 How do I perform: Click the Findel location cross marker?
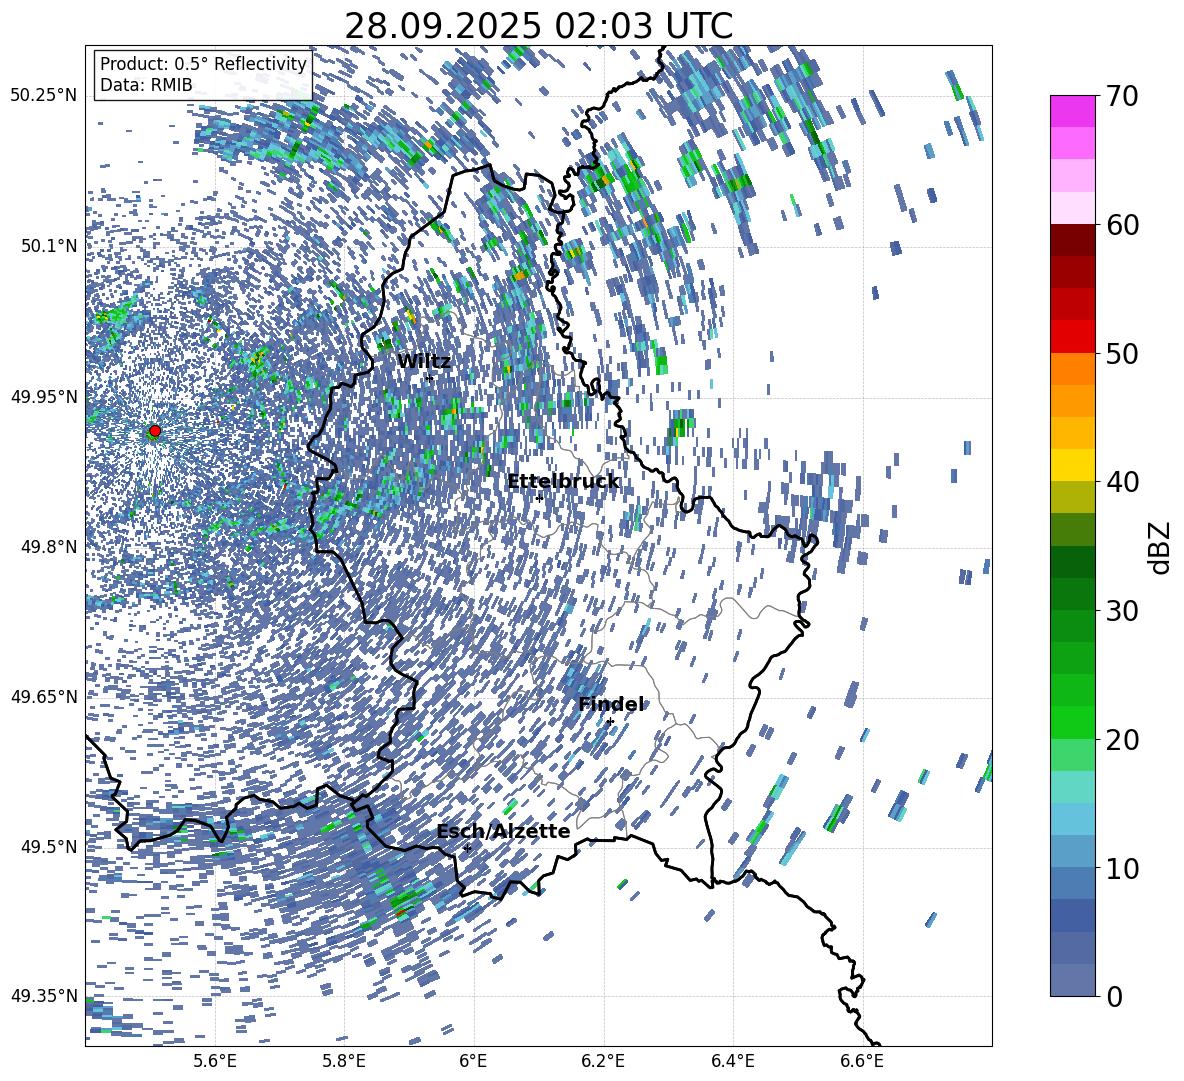[x=610, y=722]
